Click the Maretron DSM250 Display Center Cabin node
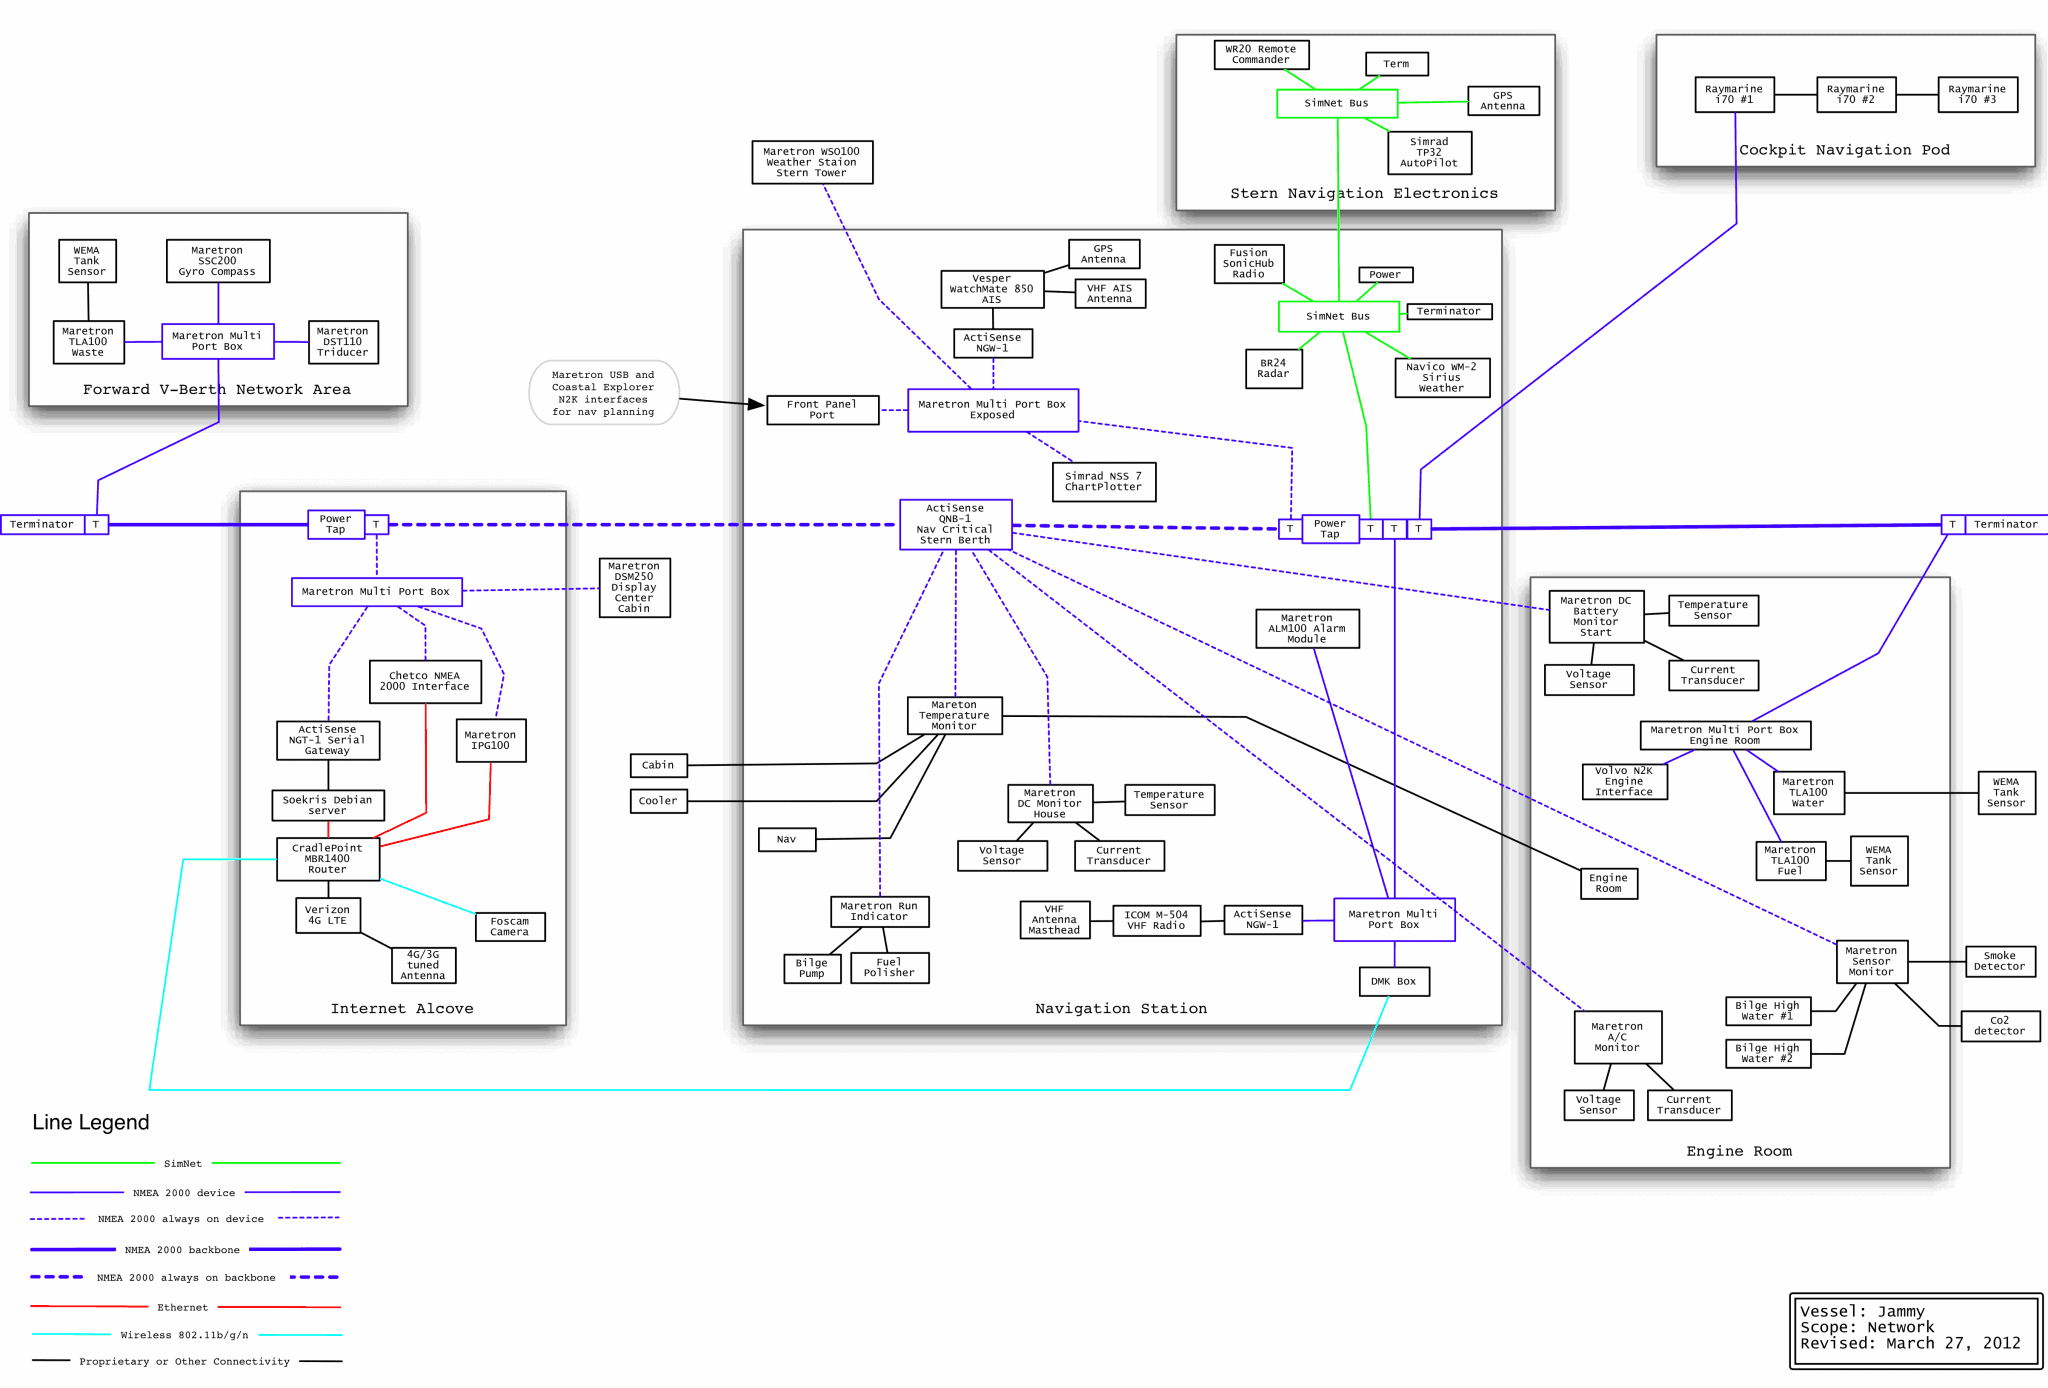Screen dimensions: 2048x1388 (634, 587)
